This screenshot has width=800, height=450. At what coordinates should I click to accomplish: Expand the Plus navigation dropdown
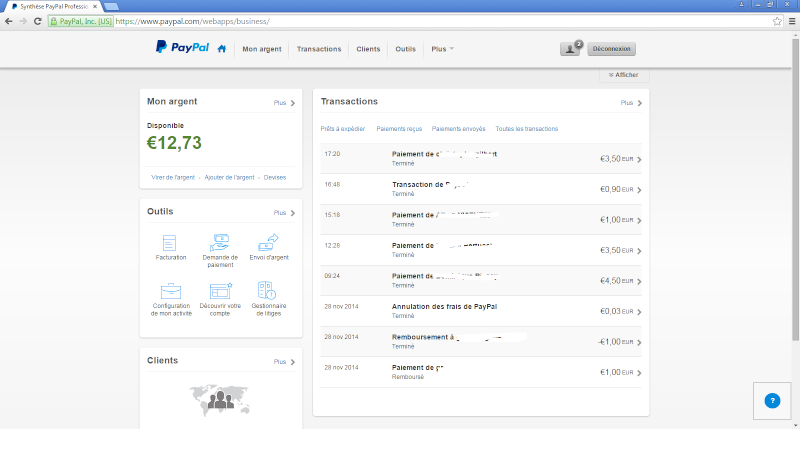442,49
